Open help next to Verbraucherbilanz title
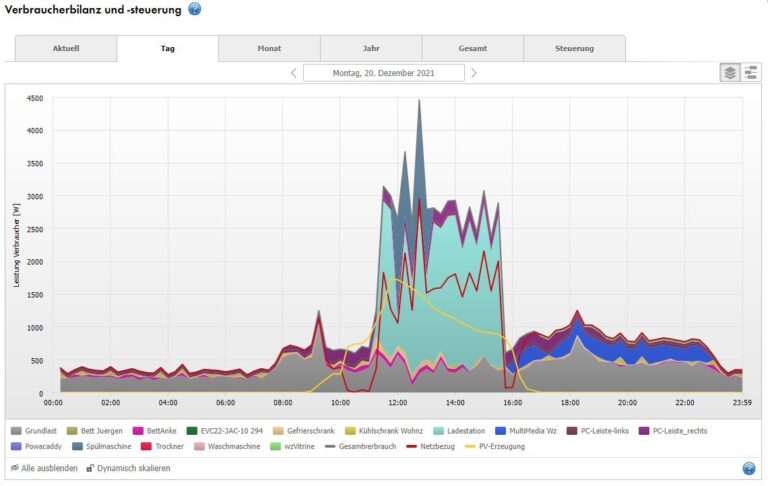 (195, 10)
